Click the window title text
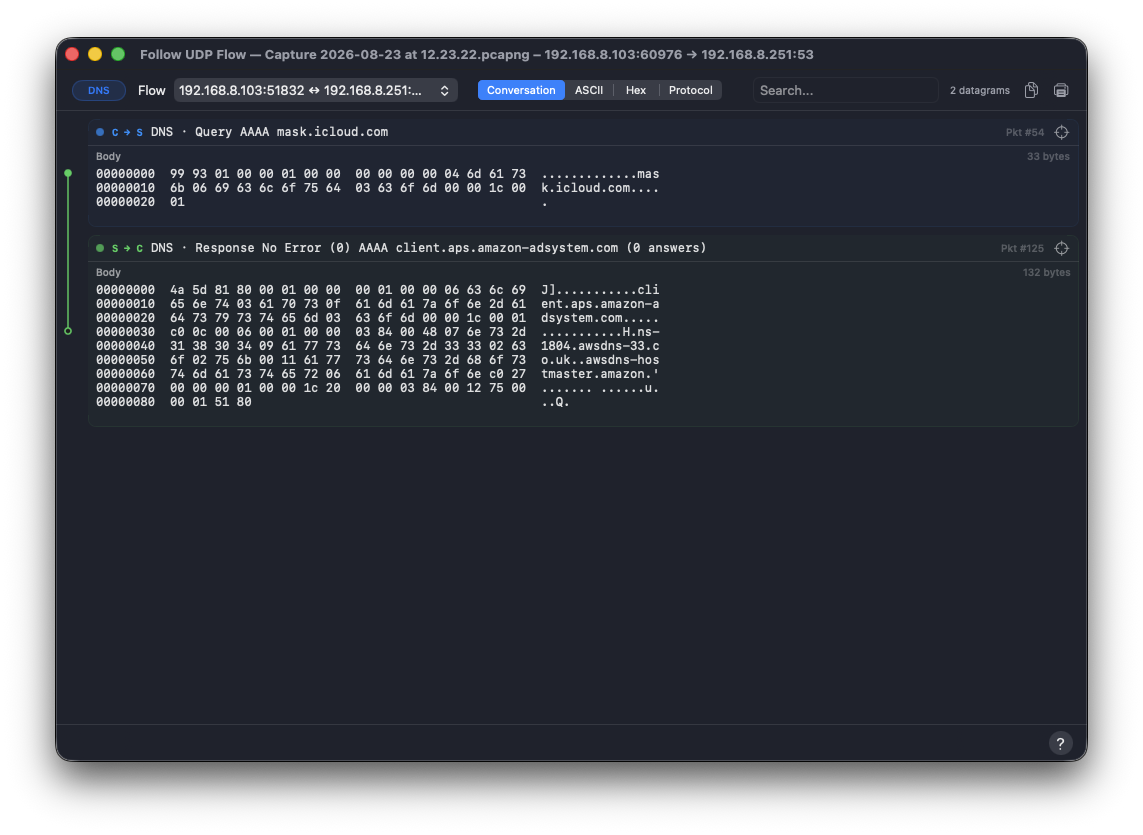This screenshot has width=1143, height=835. (476, 55)
